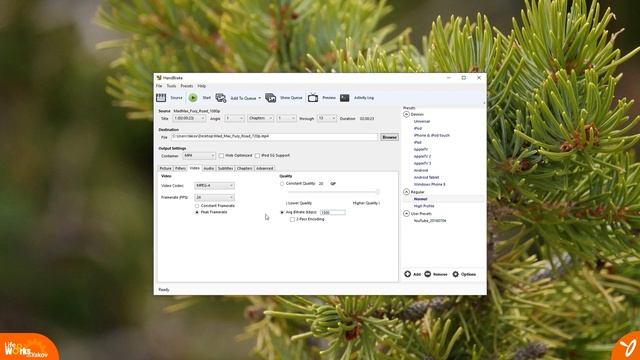This screenshot has height=360, width=640.
Task: Click the green Start encode icon
Action: [x=193, y=98]
